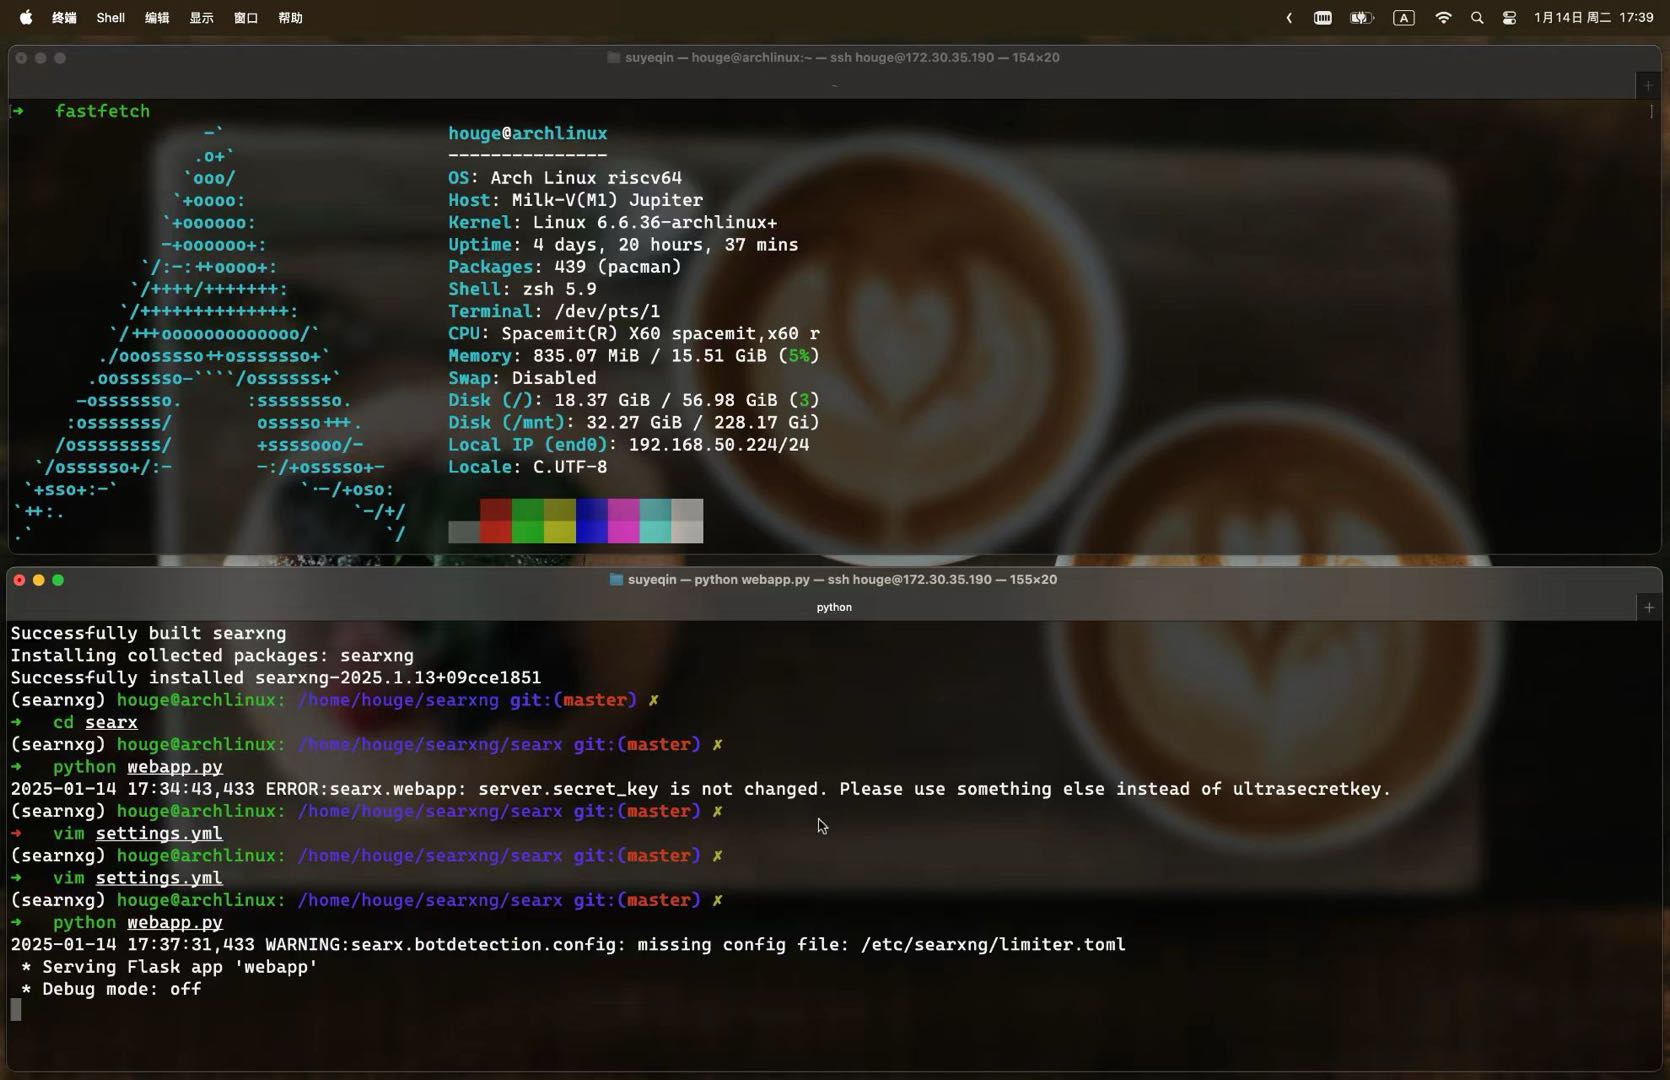Click the Host: Milk-V(M1) Jupiter line
The height and width of the screenshot is (1080, 1670).
click(x=576, y=200)
